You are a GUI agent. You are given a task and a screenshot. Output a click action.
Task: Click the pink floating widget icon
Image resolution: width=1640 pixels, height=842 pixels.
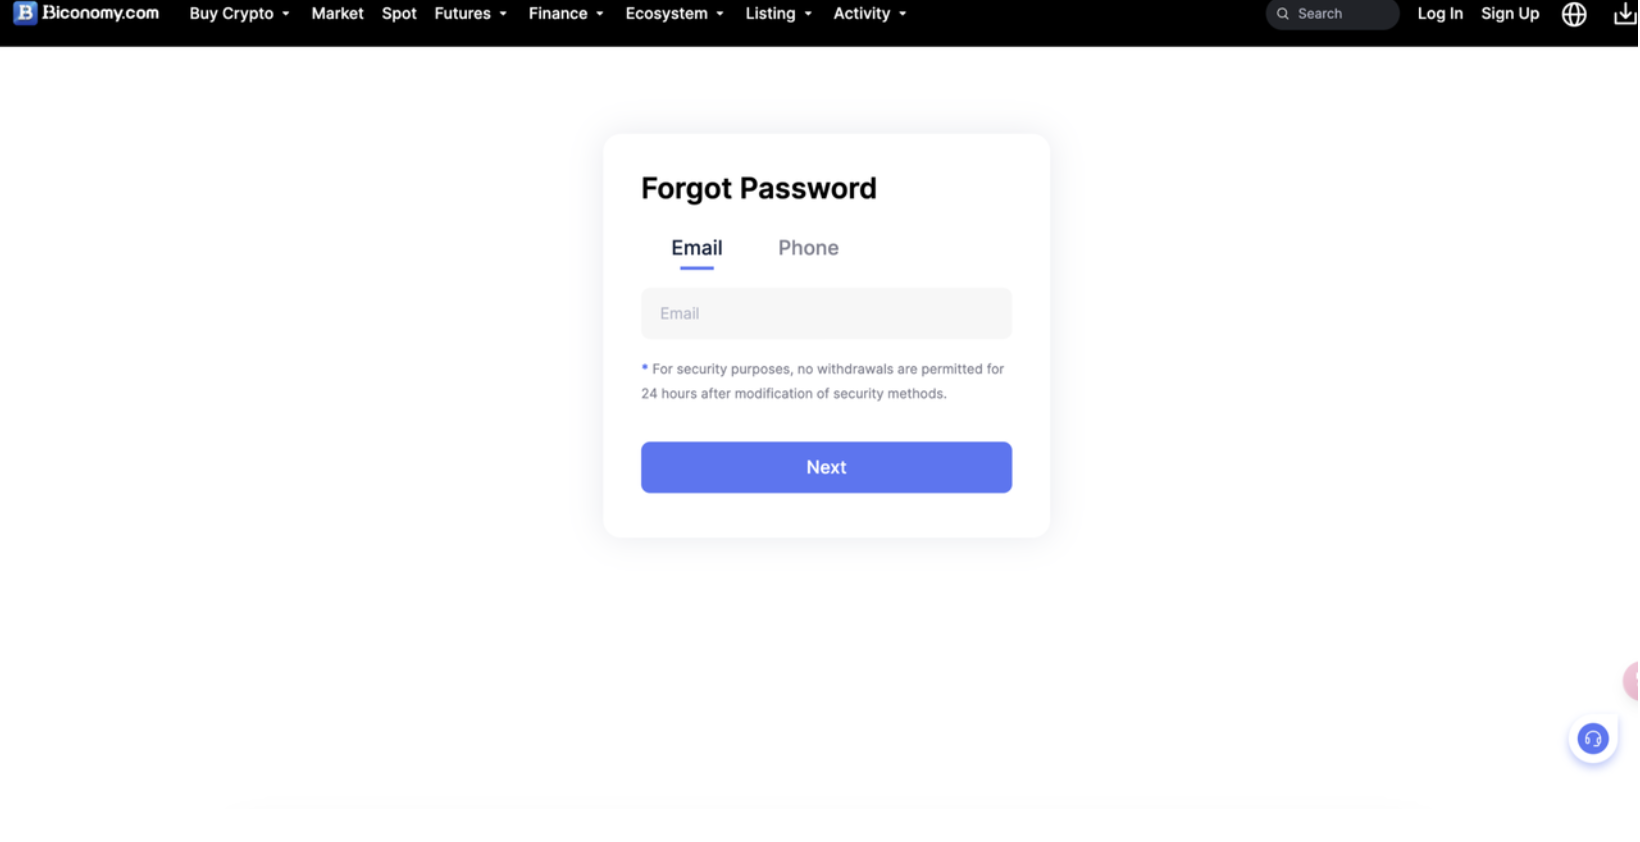click(1631, 682)
